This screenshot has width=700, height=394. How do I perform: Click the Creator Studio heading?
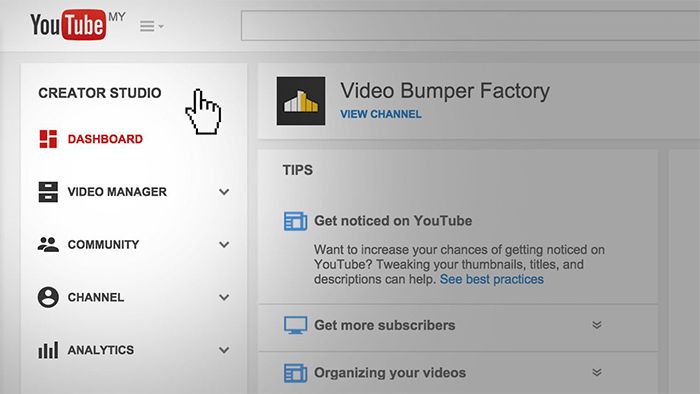pos(100,93)
